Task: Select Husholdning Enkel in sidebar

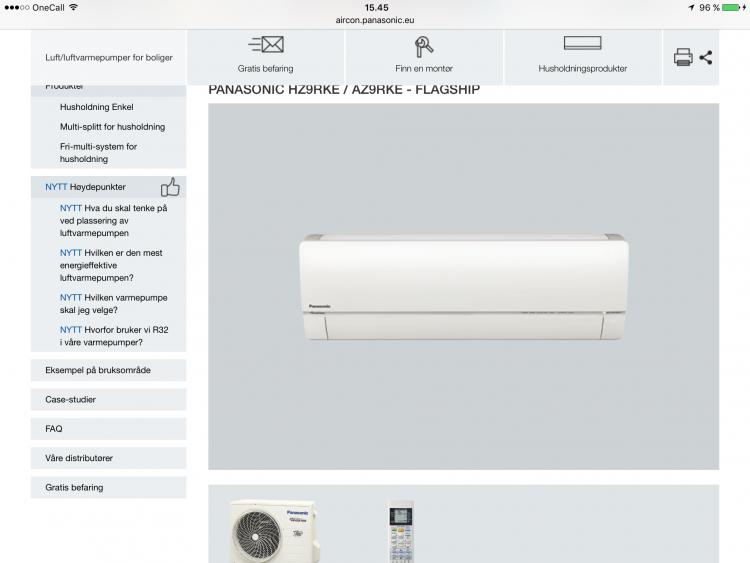Action: pyautogui.click(x=97, y=107)
